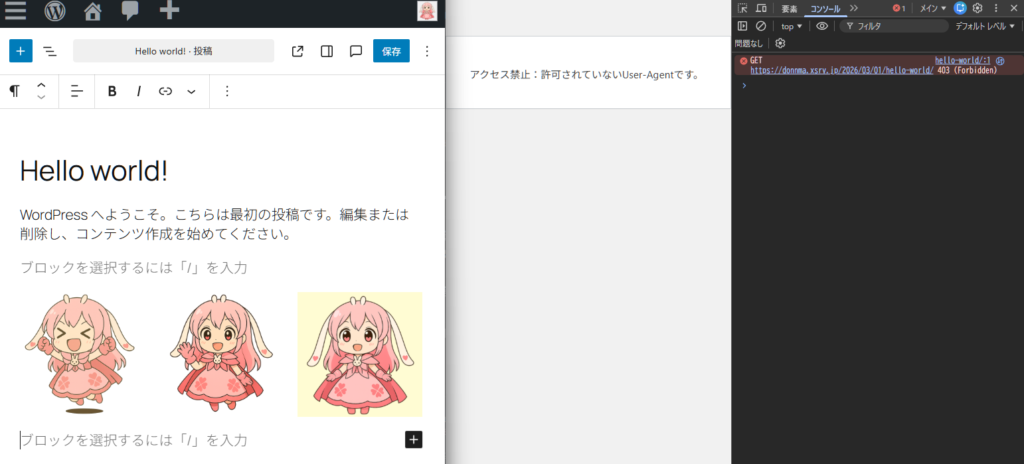
Task: Toggle the device toolbar in DevTools
Action: [761, 8]
